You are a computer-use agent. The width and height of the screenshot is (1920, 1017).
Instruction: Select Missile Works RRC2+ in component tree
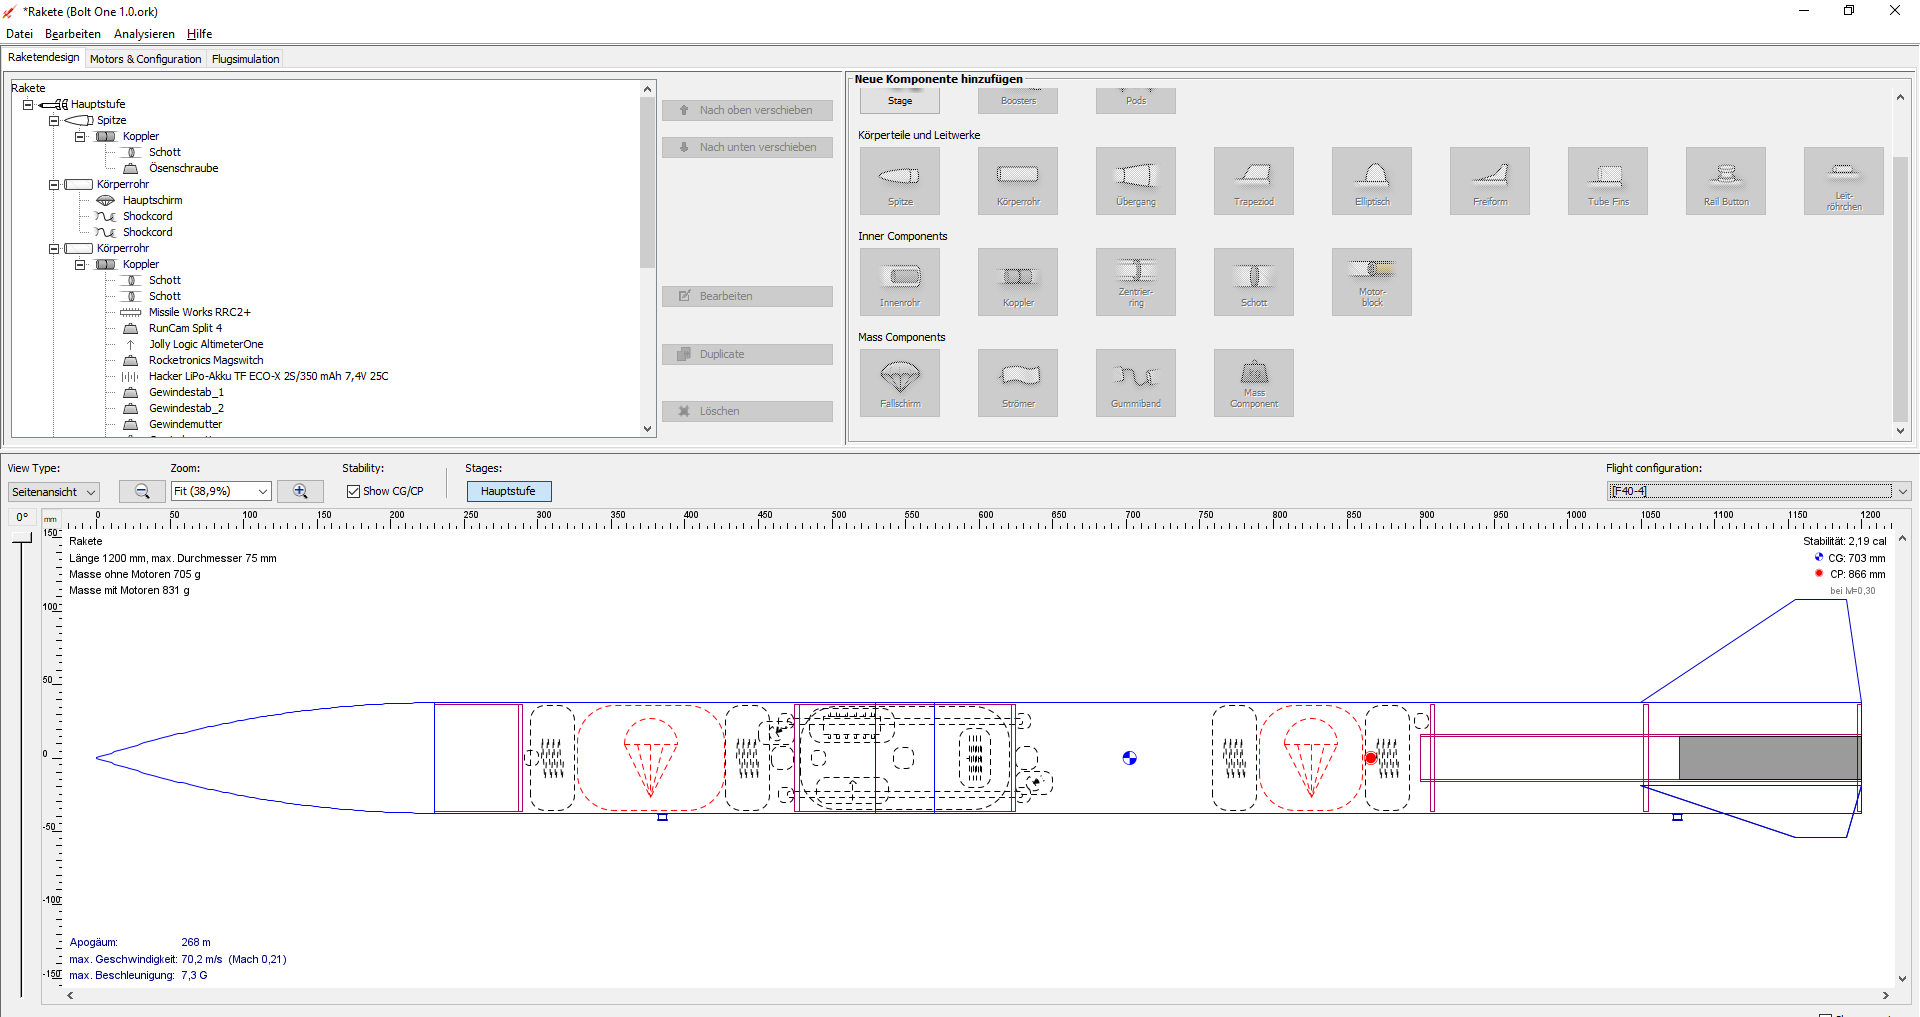(199, 312)
